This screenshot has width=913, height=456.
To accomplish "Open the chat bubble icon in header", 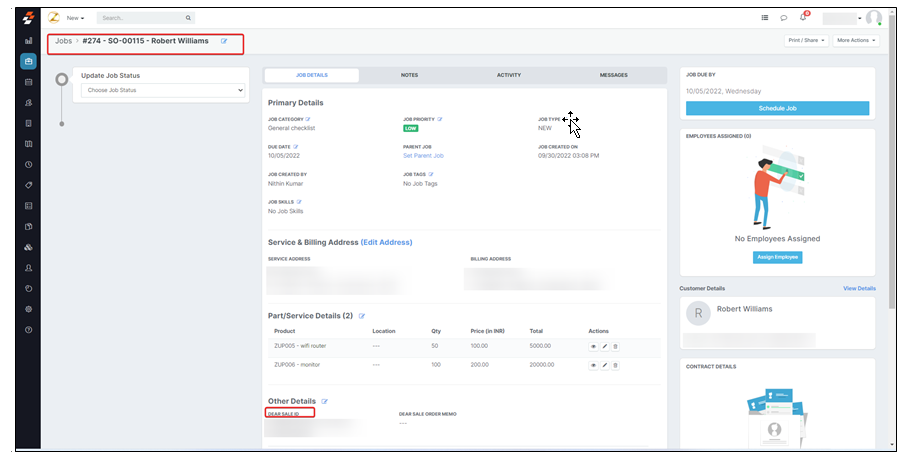I will tap(784, 18).
